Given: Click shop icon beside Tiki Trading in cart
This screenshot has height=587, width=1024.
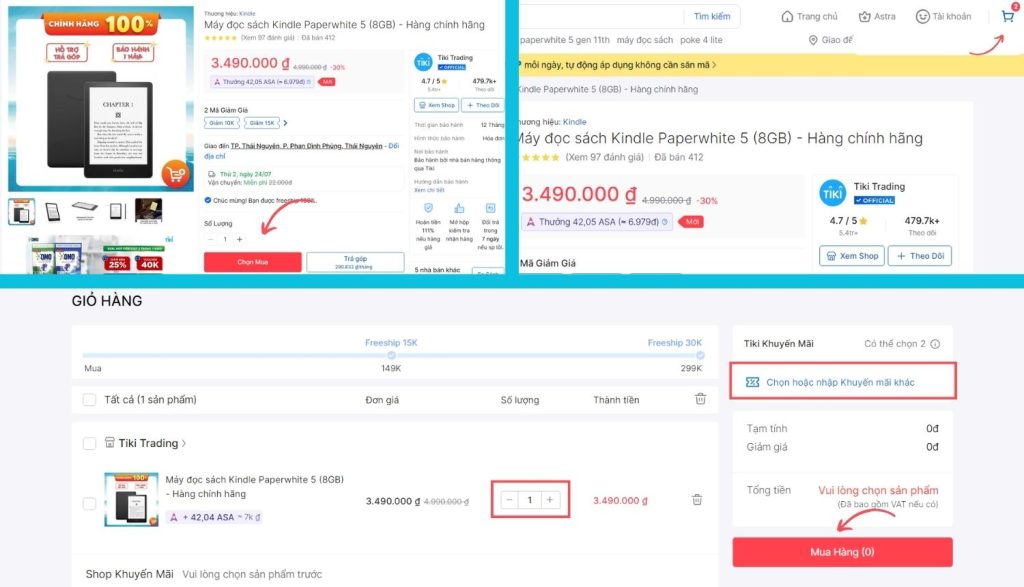Looking at the screenshot, I should pyautogui.click(x=110, y=443).
